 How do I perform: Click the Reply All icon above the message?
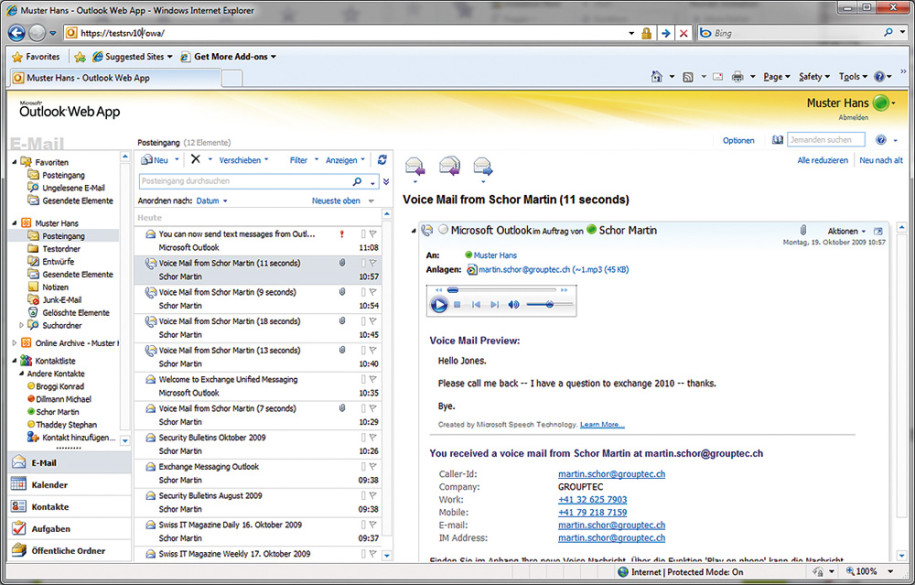click(449, 166)
